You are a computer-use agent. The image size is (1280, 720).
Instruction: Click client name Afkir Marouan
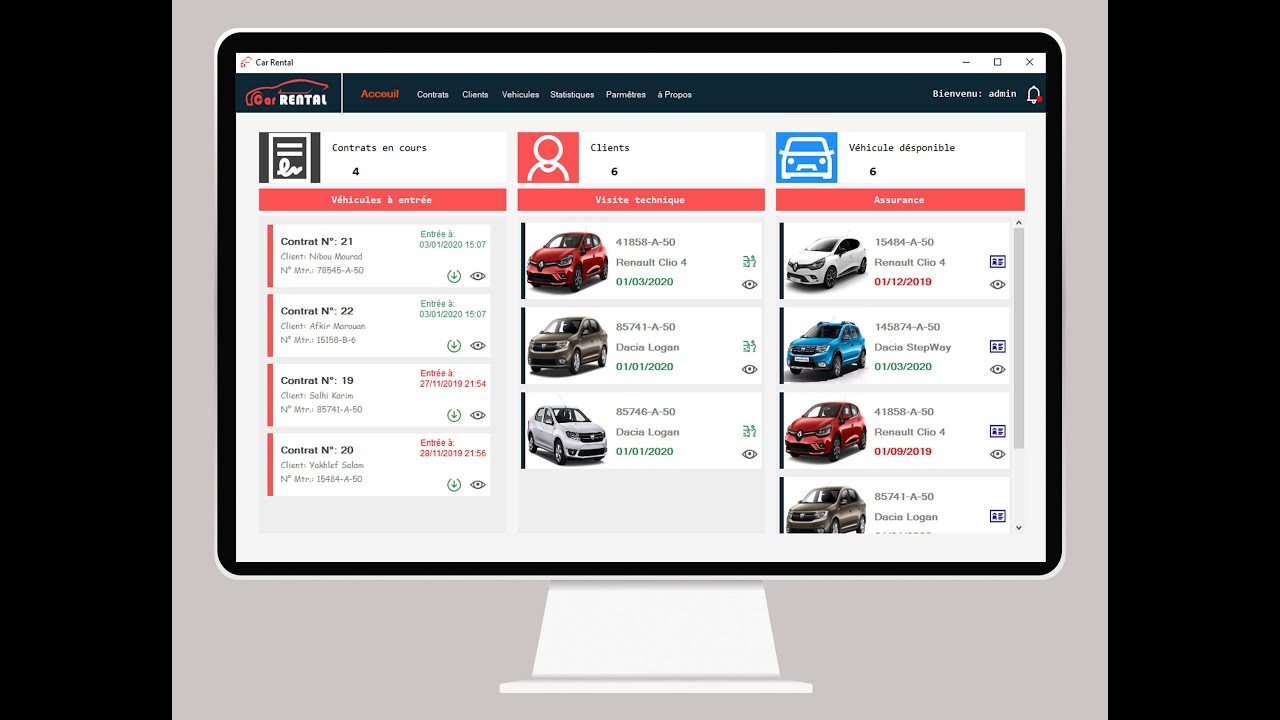click(x=337, y=326)
